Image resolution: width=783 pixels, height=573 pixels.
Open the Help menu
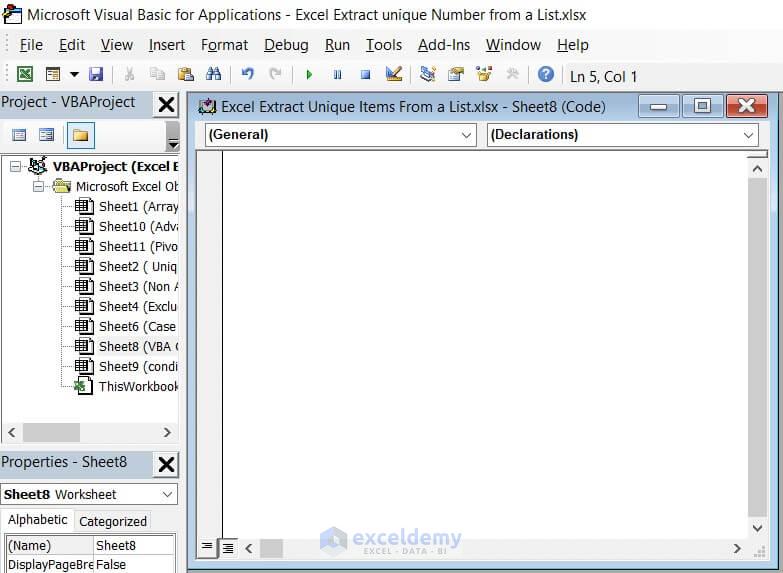(x=573, y=45)
